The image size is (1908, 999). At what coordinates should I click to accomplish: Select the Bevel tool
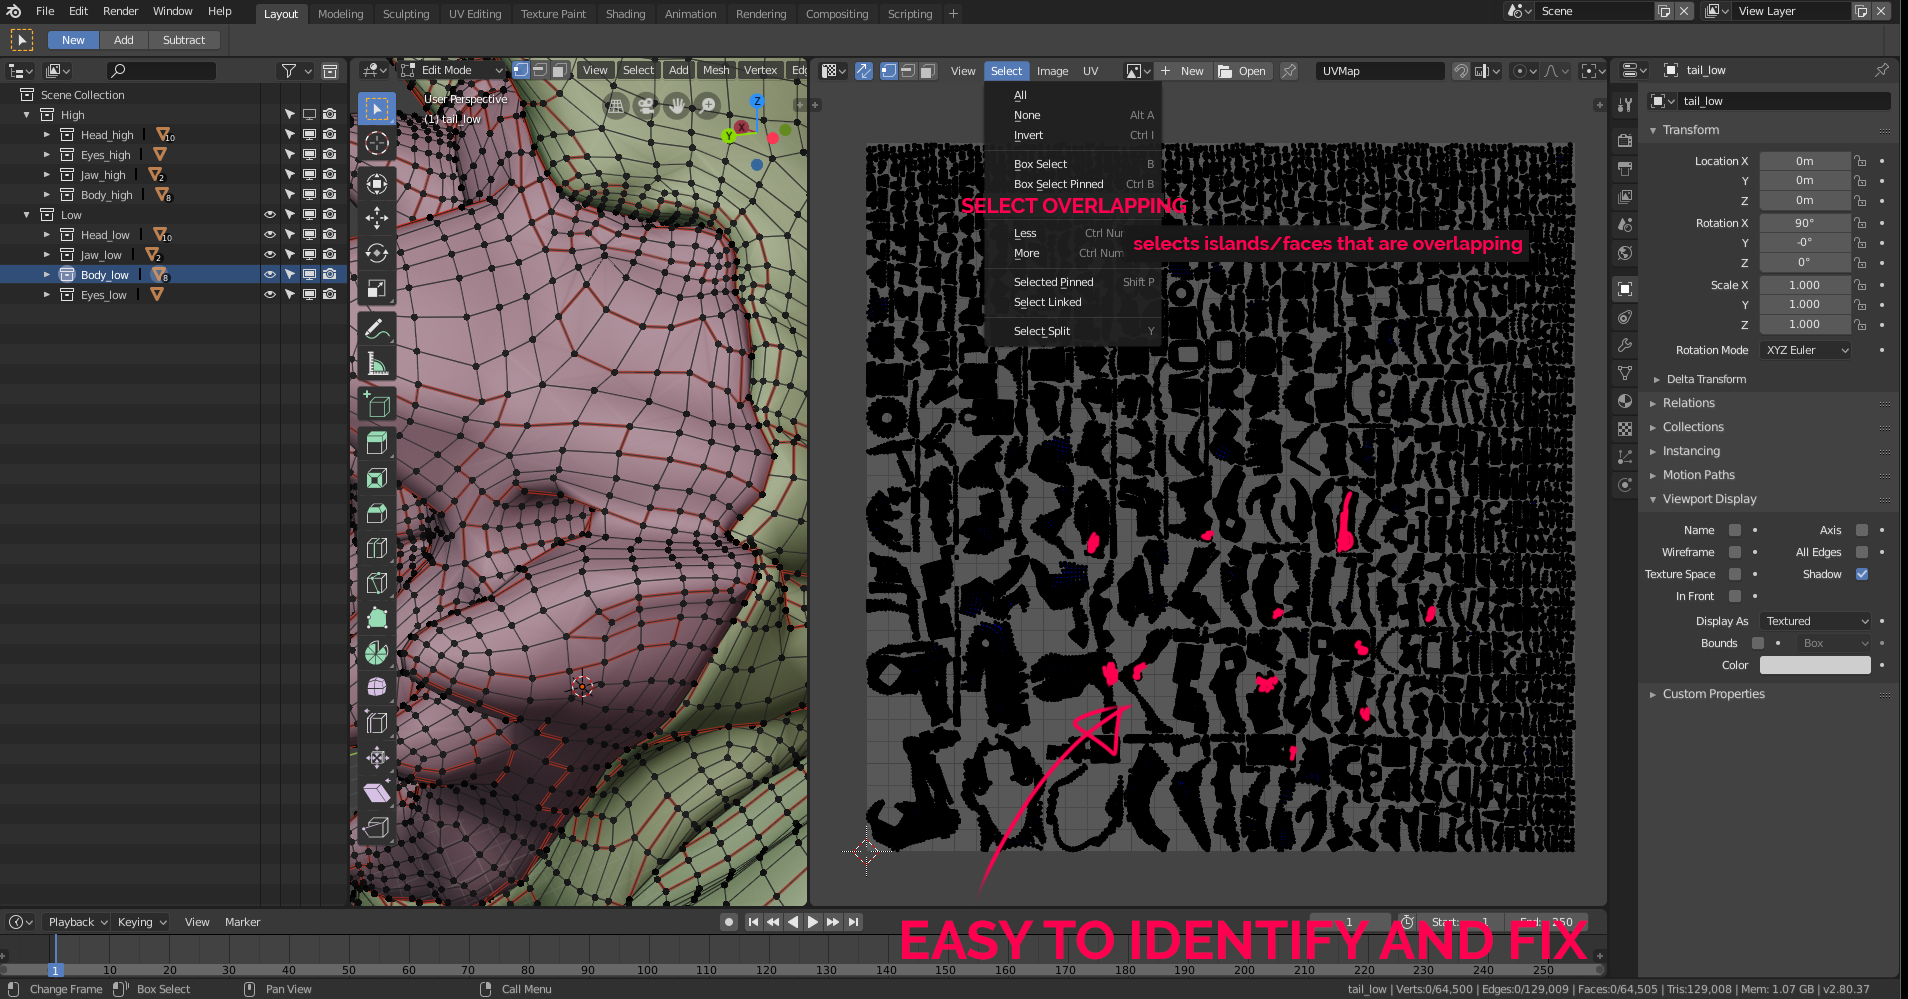377,514
